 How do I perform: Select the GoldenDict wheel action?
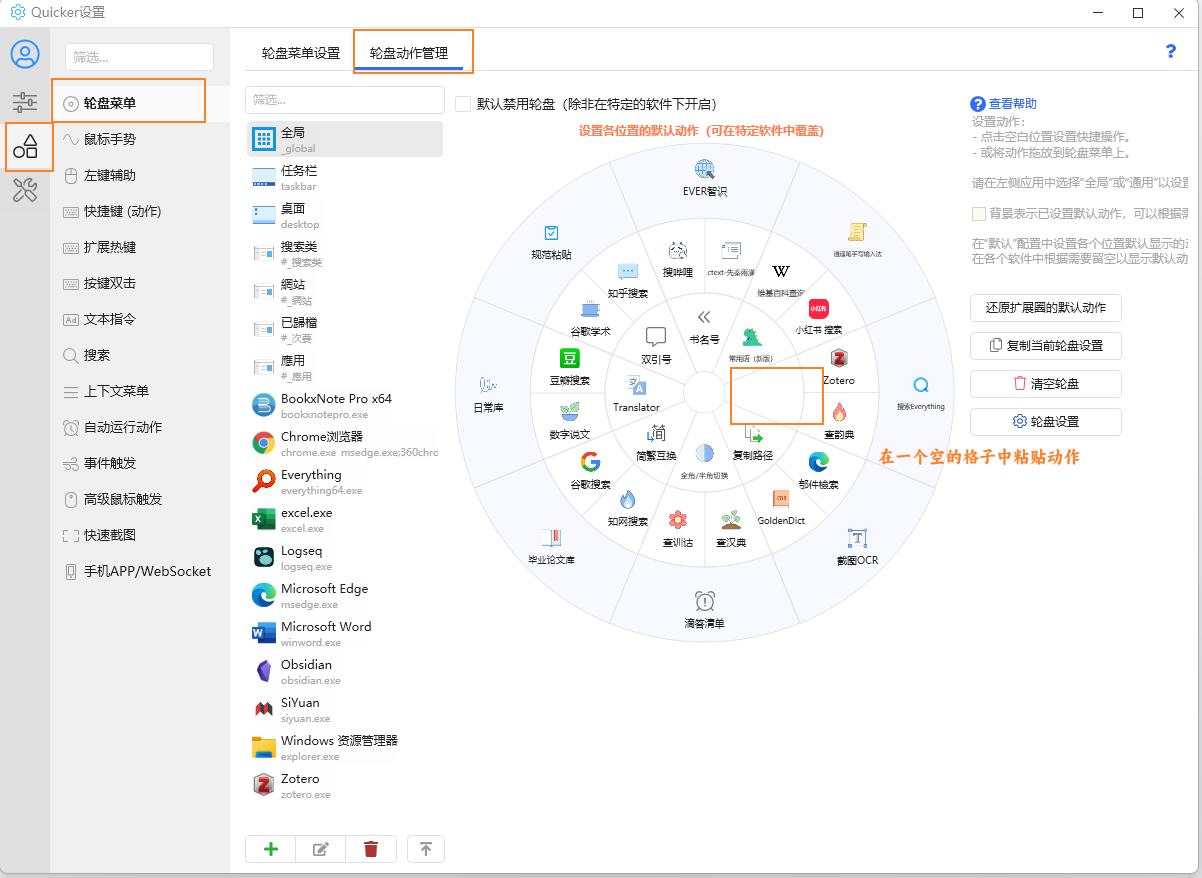[781, 508]
